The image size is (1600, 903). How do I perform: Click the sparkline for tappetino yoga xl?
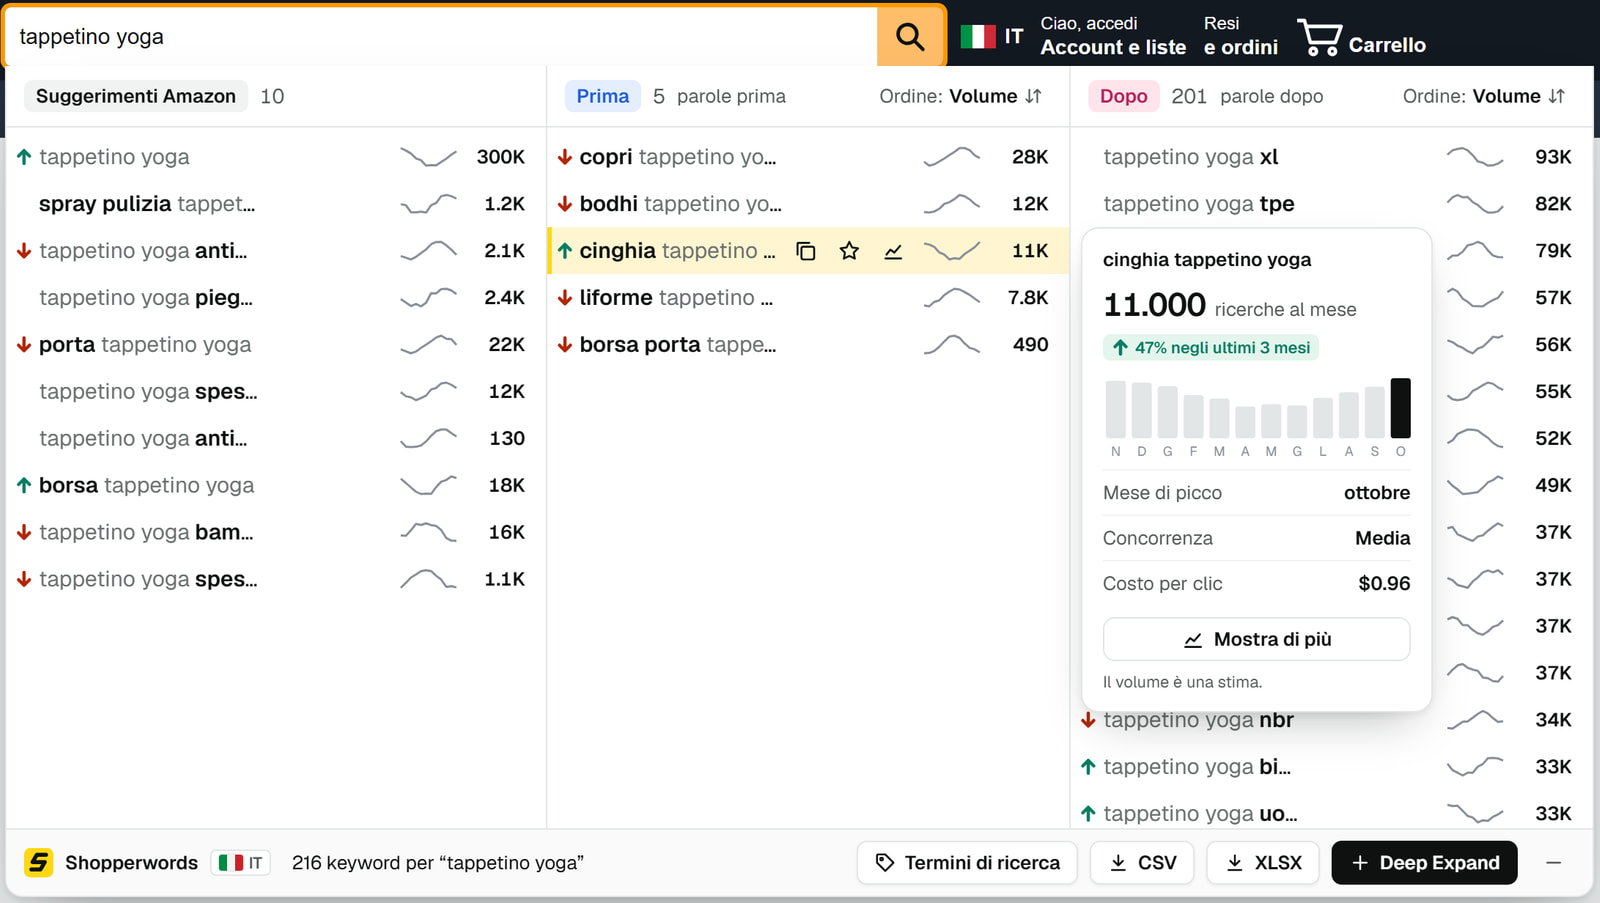[1474, 157]
